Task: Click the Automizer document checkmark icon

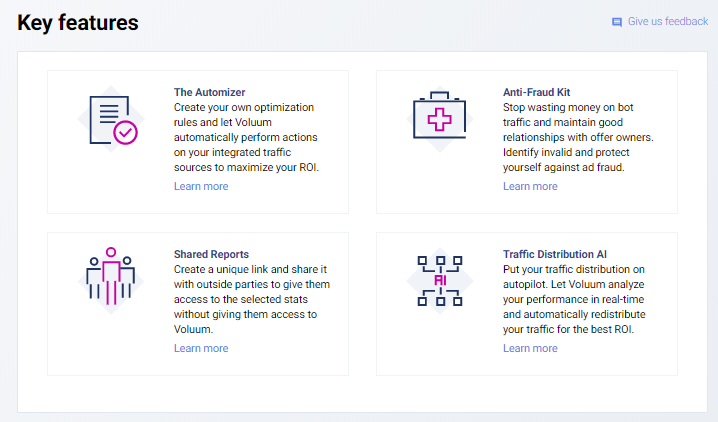Action: pos(111,120)
